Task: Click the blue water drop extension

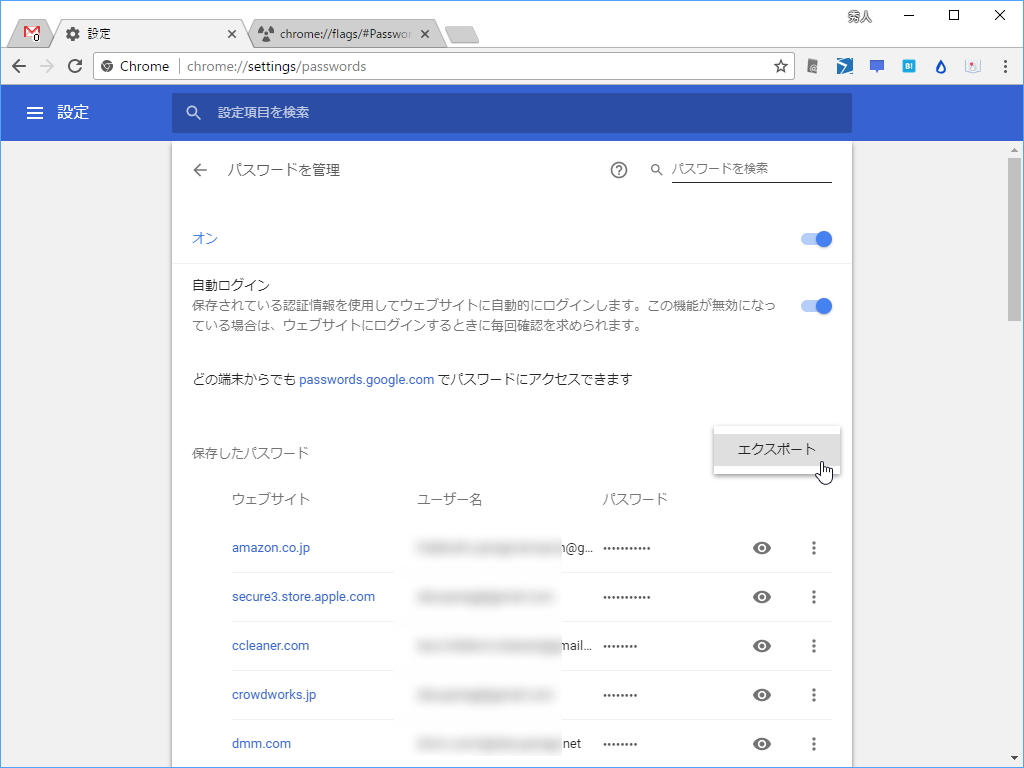Action: [940, 66]
